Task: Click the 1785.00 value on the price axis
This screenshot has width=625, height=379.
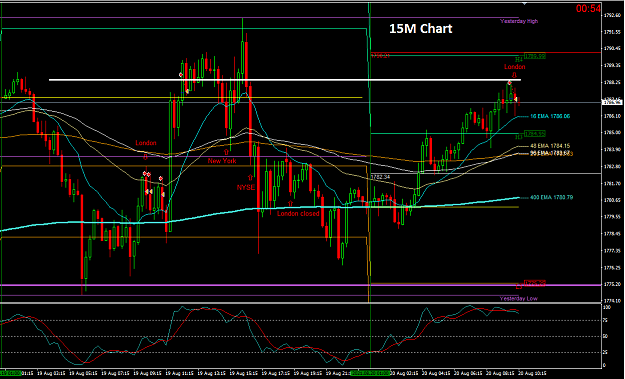Action: (612, 132)
